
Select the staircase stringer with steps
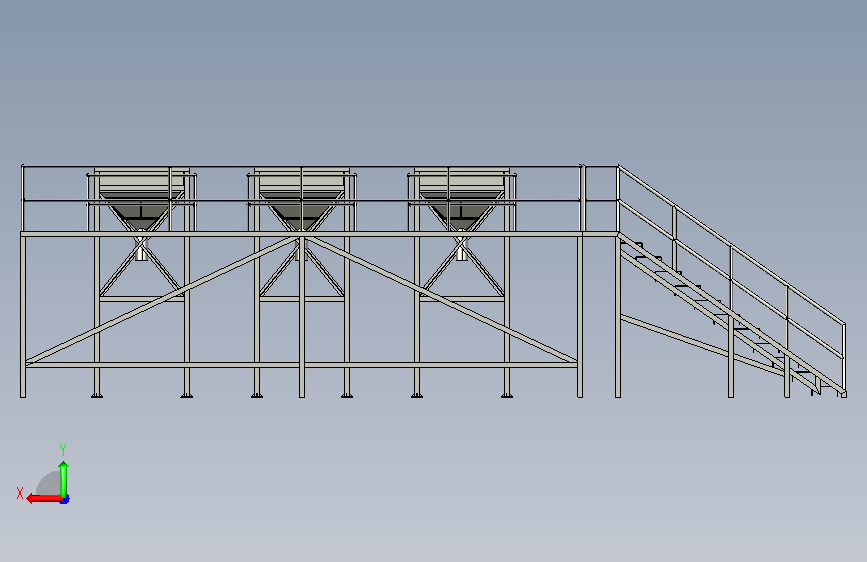coord(731,313)
